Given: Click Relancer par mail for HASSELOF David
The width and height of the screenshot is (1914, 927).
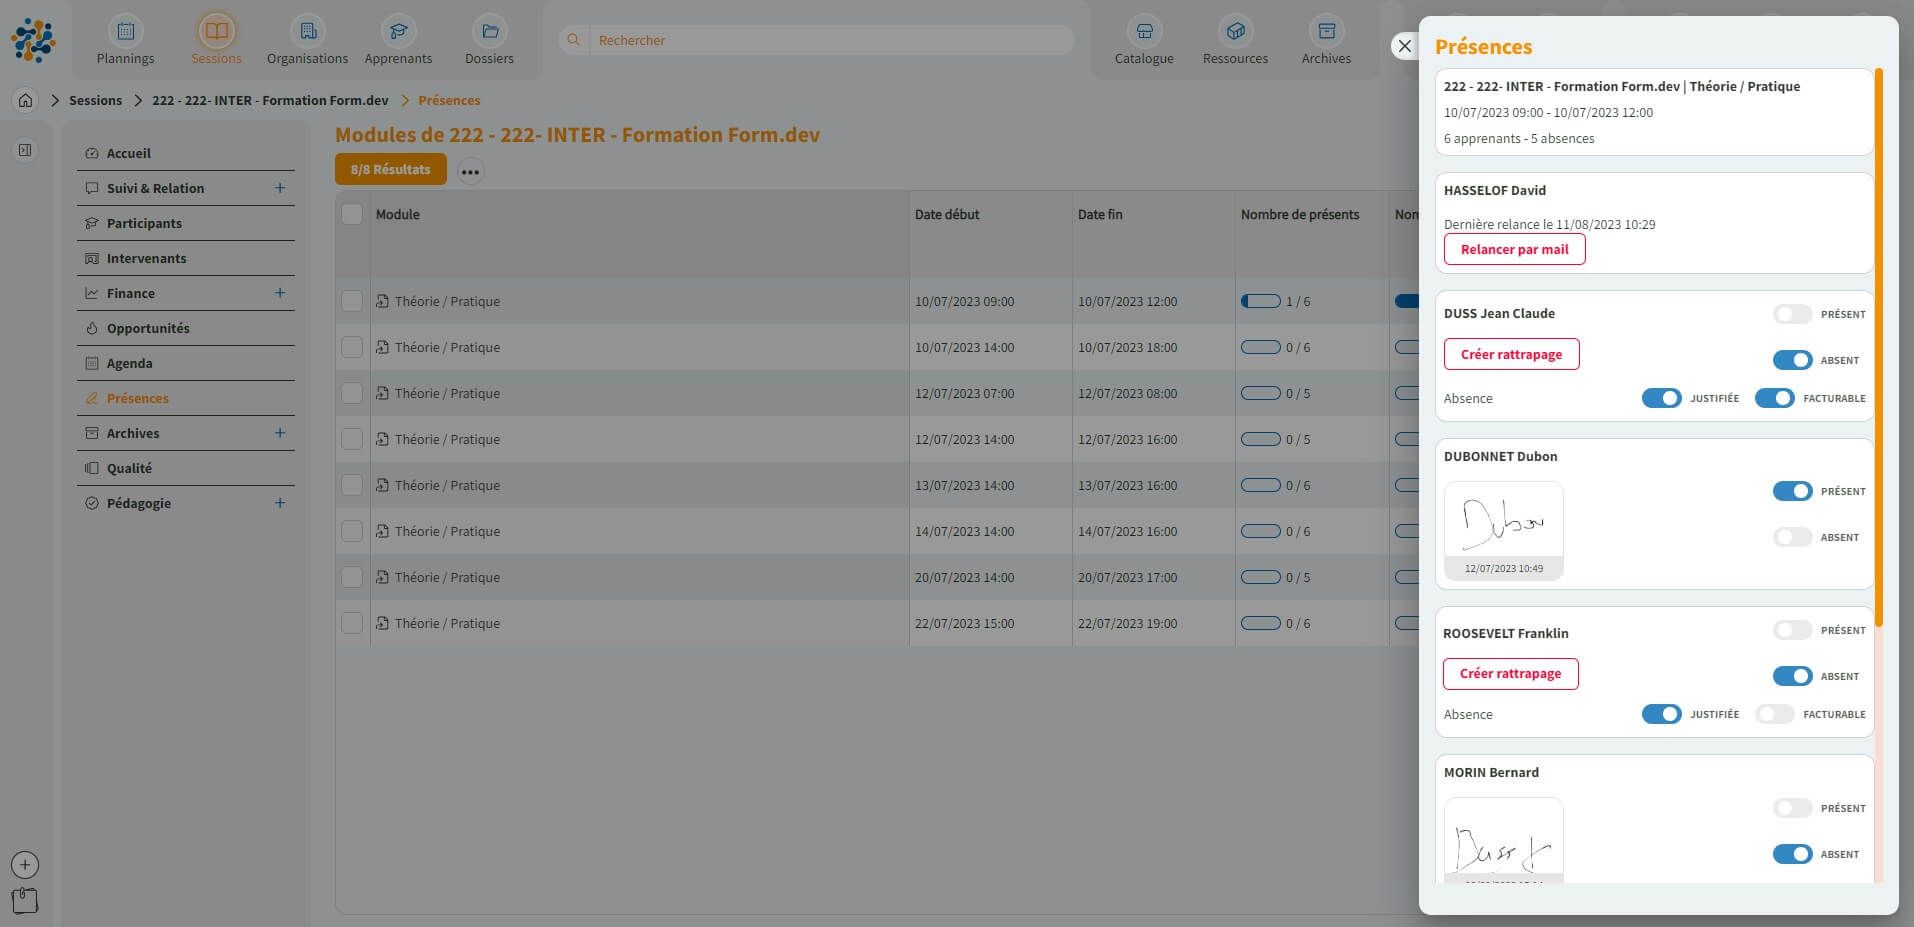Looking at the screenshot, I should tap(1514, 249).
